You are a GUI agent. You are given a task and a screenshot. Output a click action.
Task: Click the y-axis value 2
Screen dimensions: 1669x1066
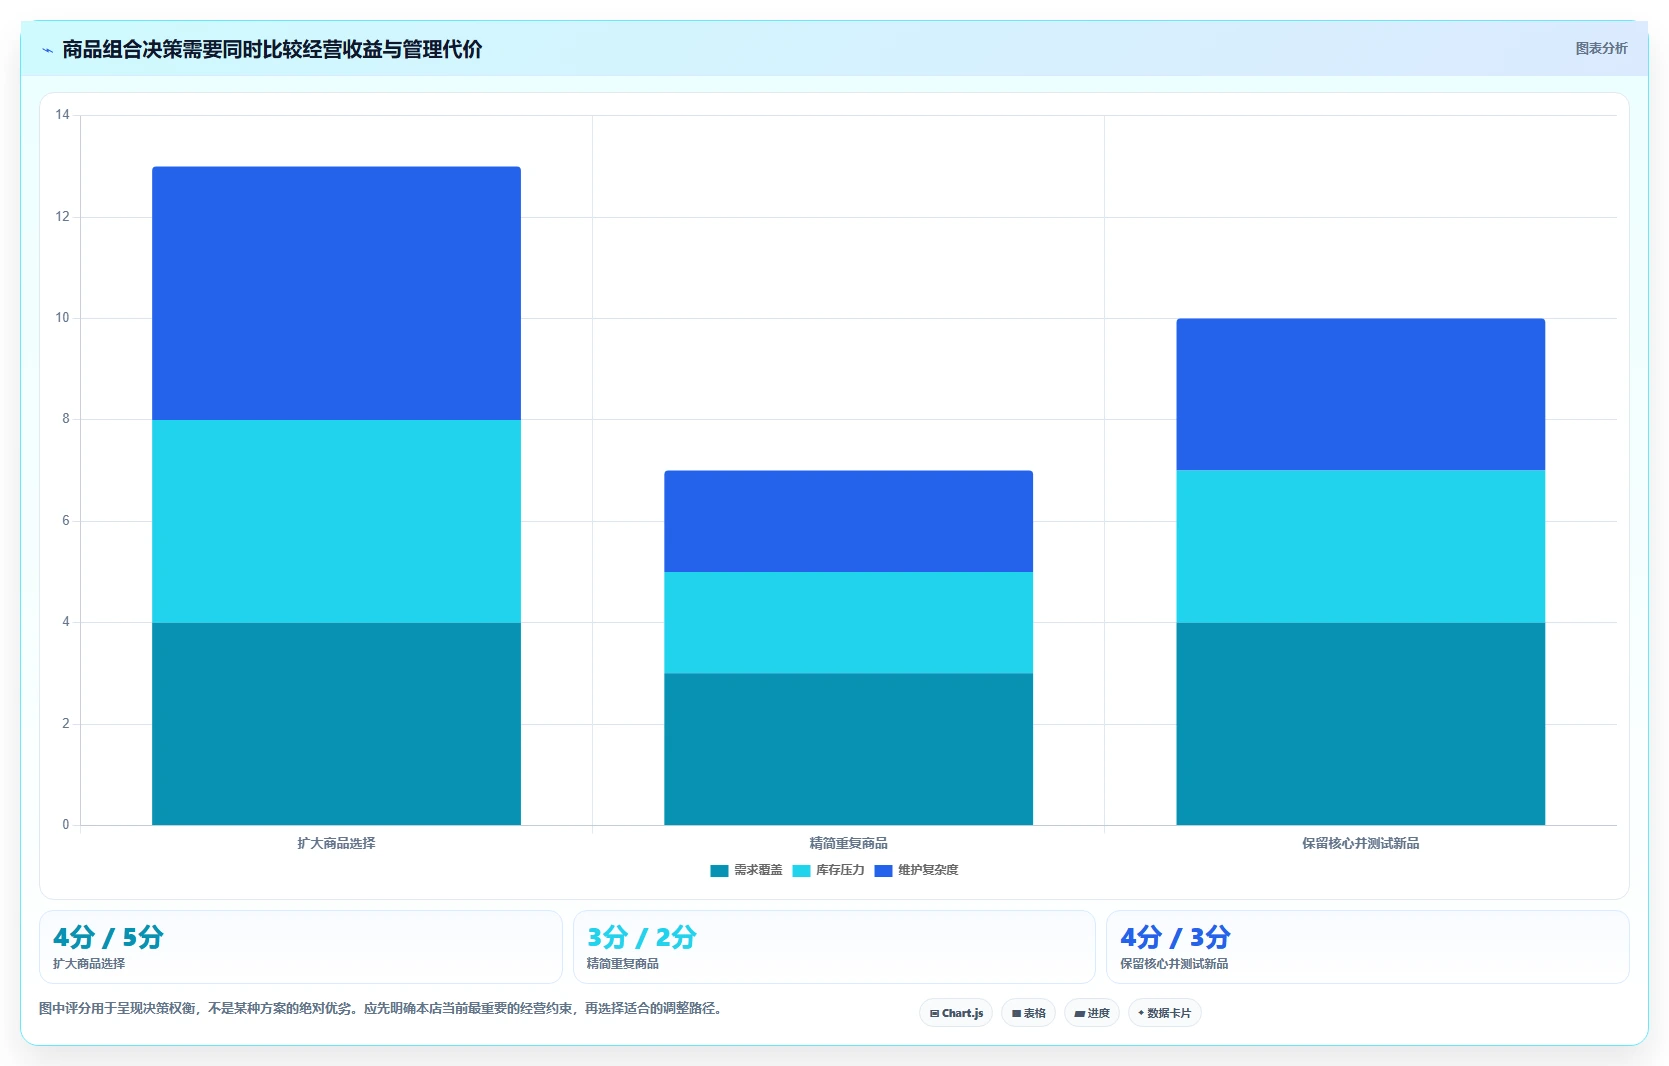66,724
